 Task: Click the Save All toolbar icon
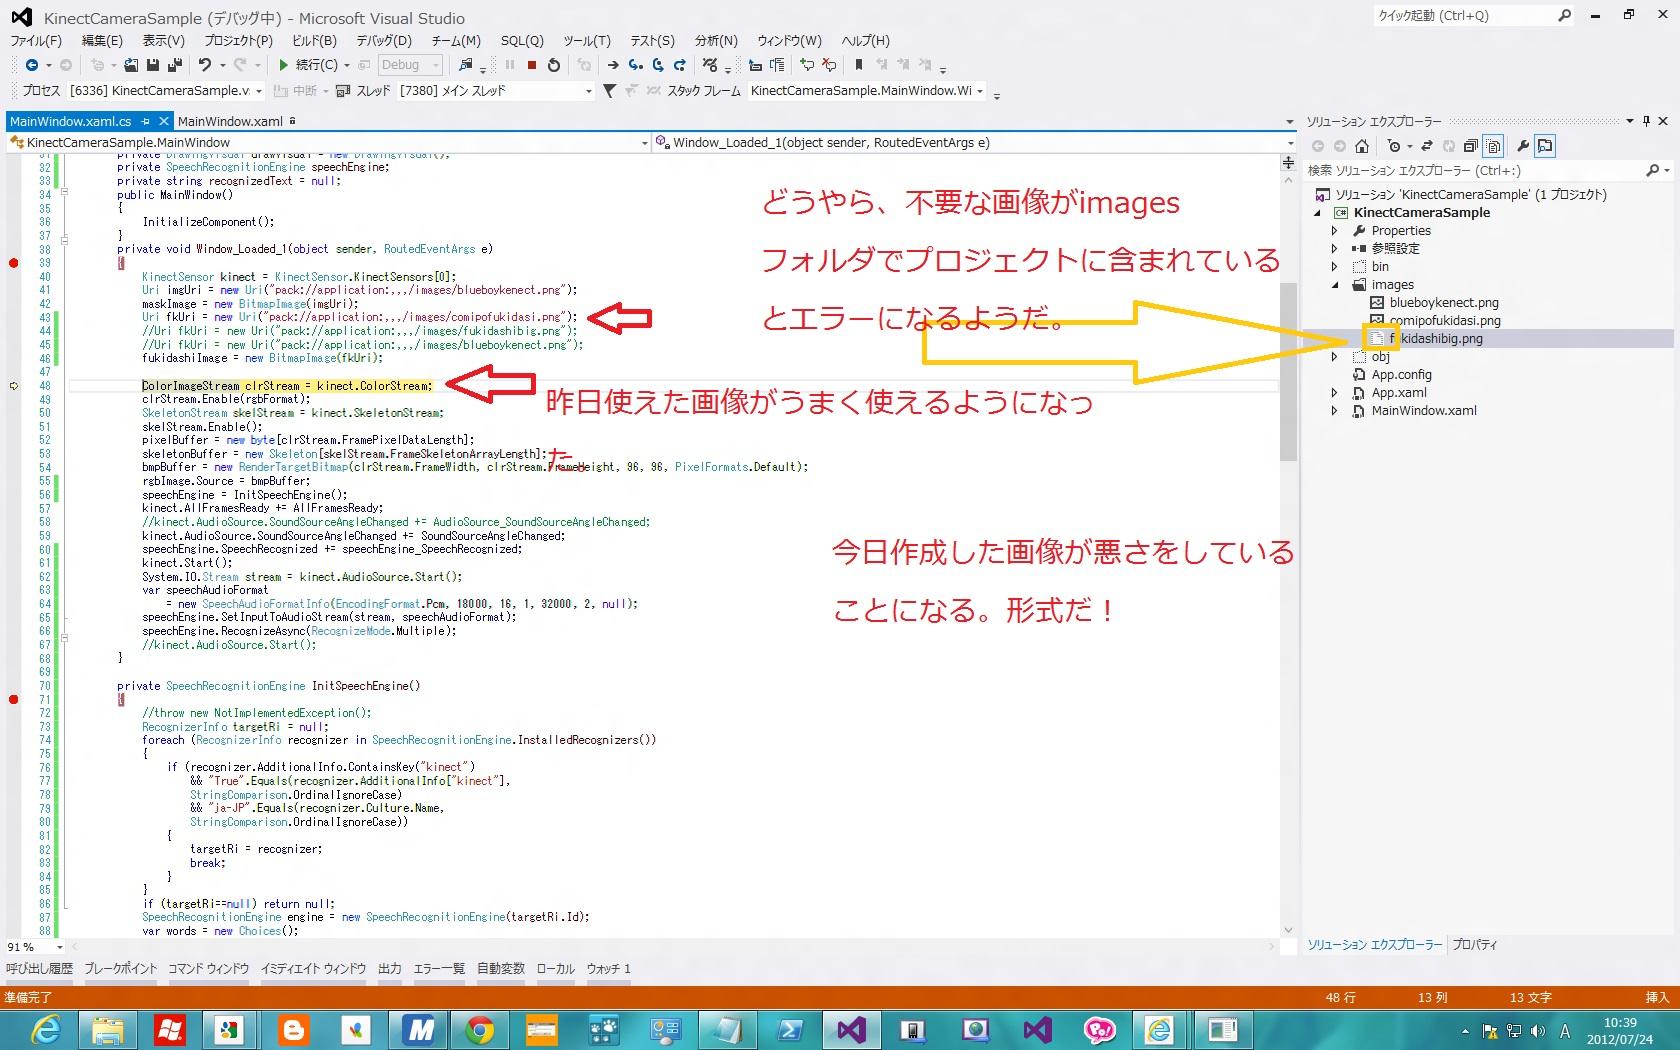tap(175, 65)
